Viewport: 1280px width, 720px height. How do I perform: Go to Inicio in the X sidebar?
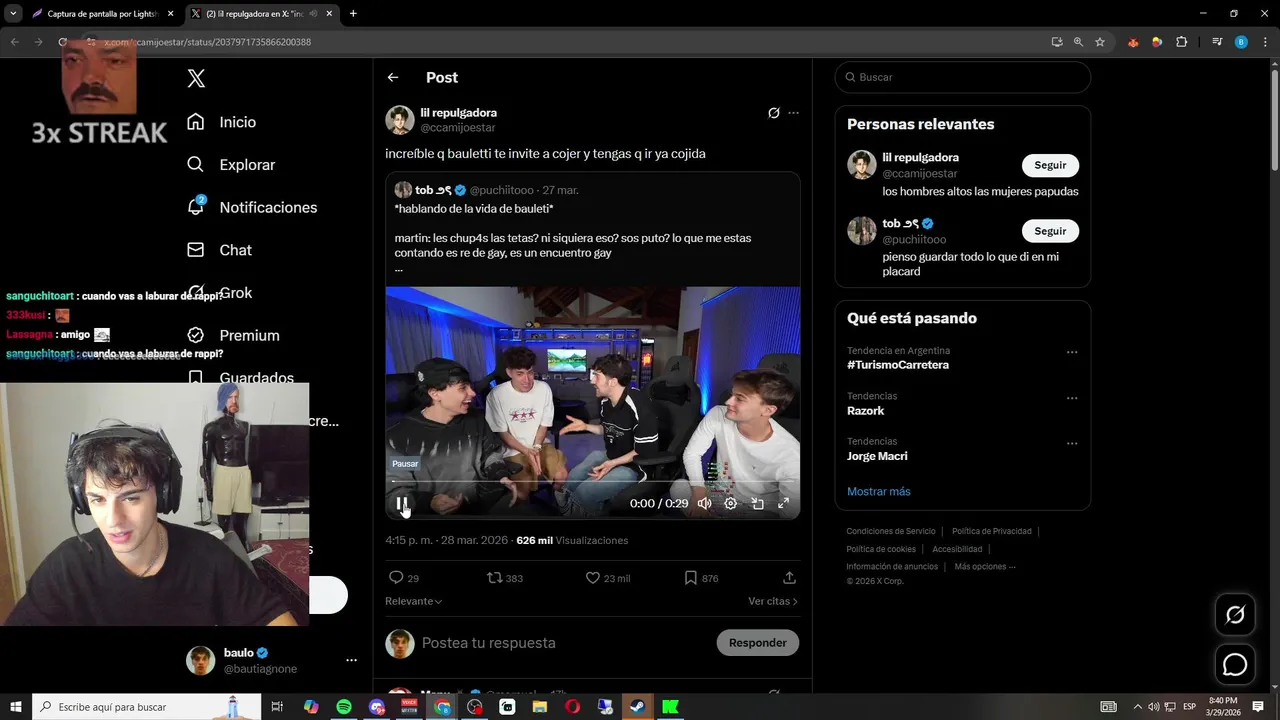coord(222,122)
